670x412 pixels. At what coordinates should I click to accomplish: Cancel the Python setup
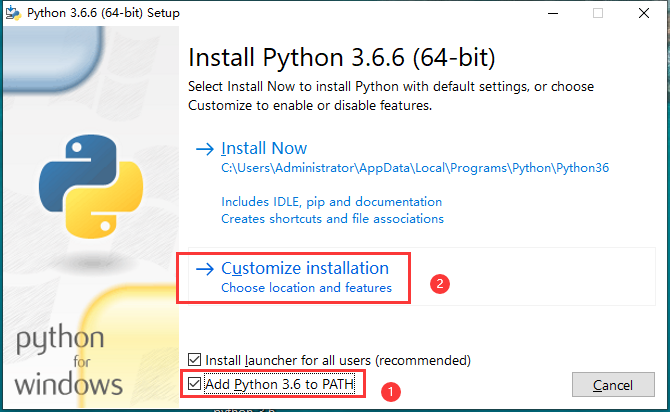pos(613,385)
